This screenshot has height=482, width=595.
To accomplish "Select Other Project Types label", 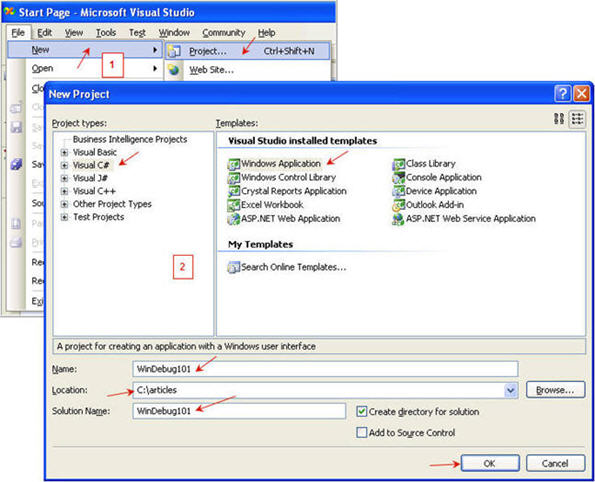I will [112, 204].
